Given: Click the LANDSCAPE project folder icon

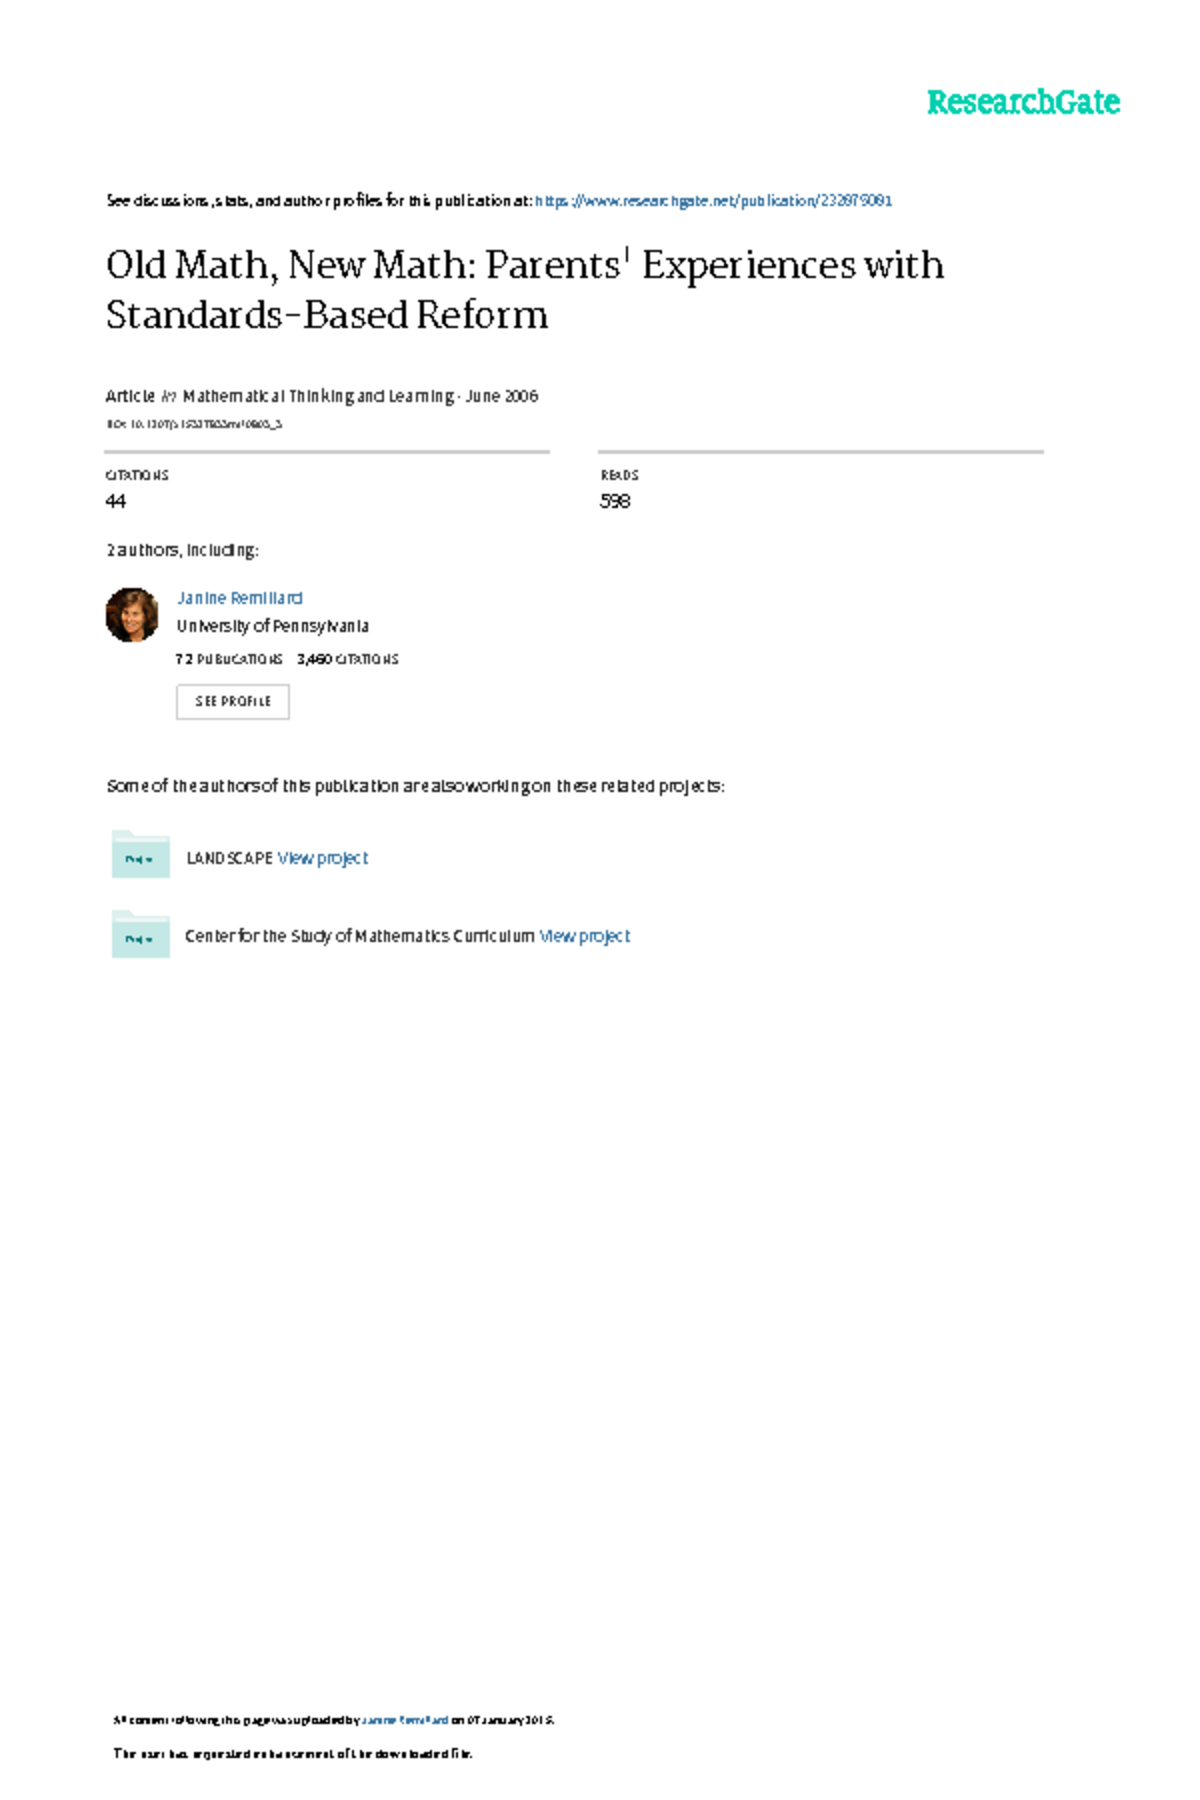Looking at the screenshot, I should 140,856.
